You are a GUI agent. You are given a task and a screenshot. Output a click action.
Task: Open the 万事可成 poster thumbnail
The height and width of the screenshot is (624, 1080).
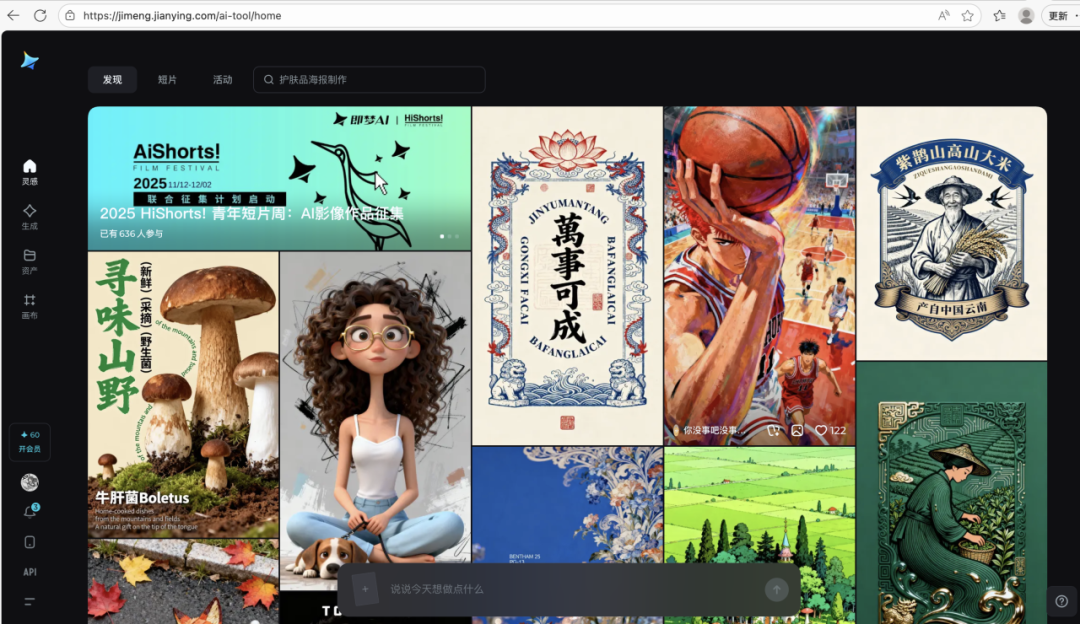pyautogui.click(x=567, y=275)
